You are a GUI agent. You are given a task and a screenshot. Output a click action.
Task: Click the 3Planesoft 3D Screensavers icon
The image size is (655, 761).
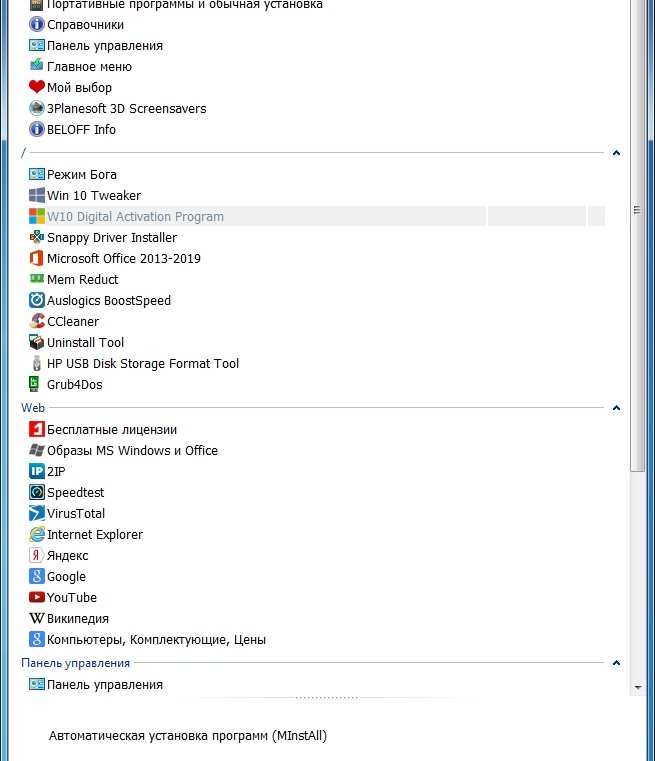click(36, 108)
